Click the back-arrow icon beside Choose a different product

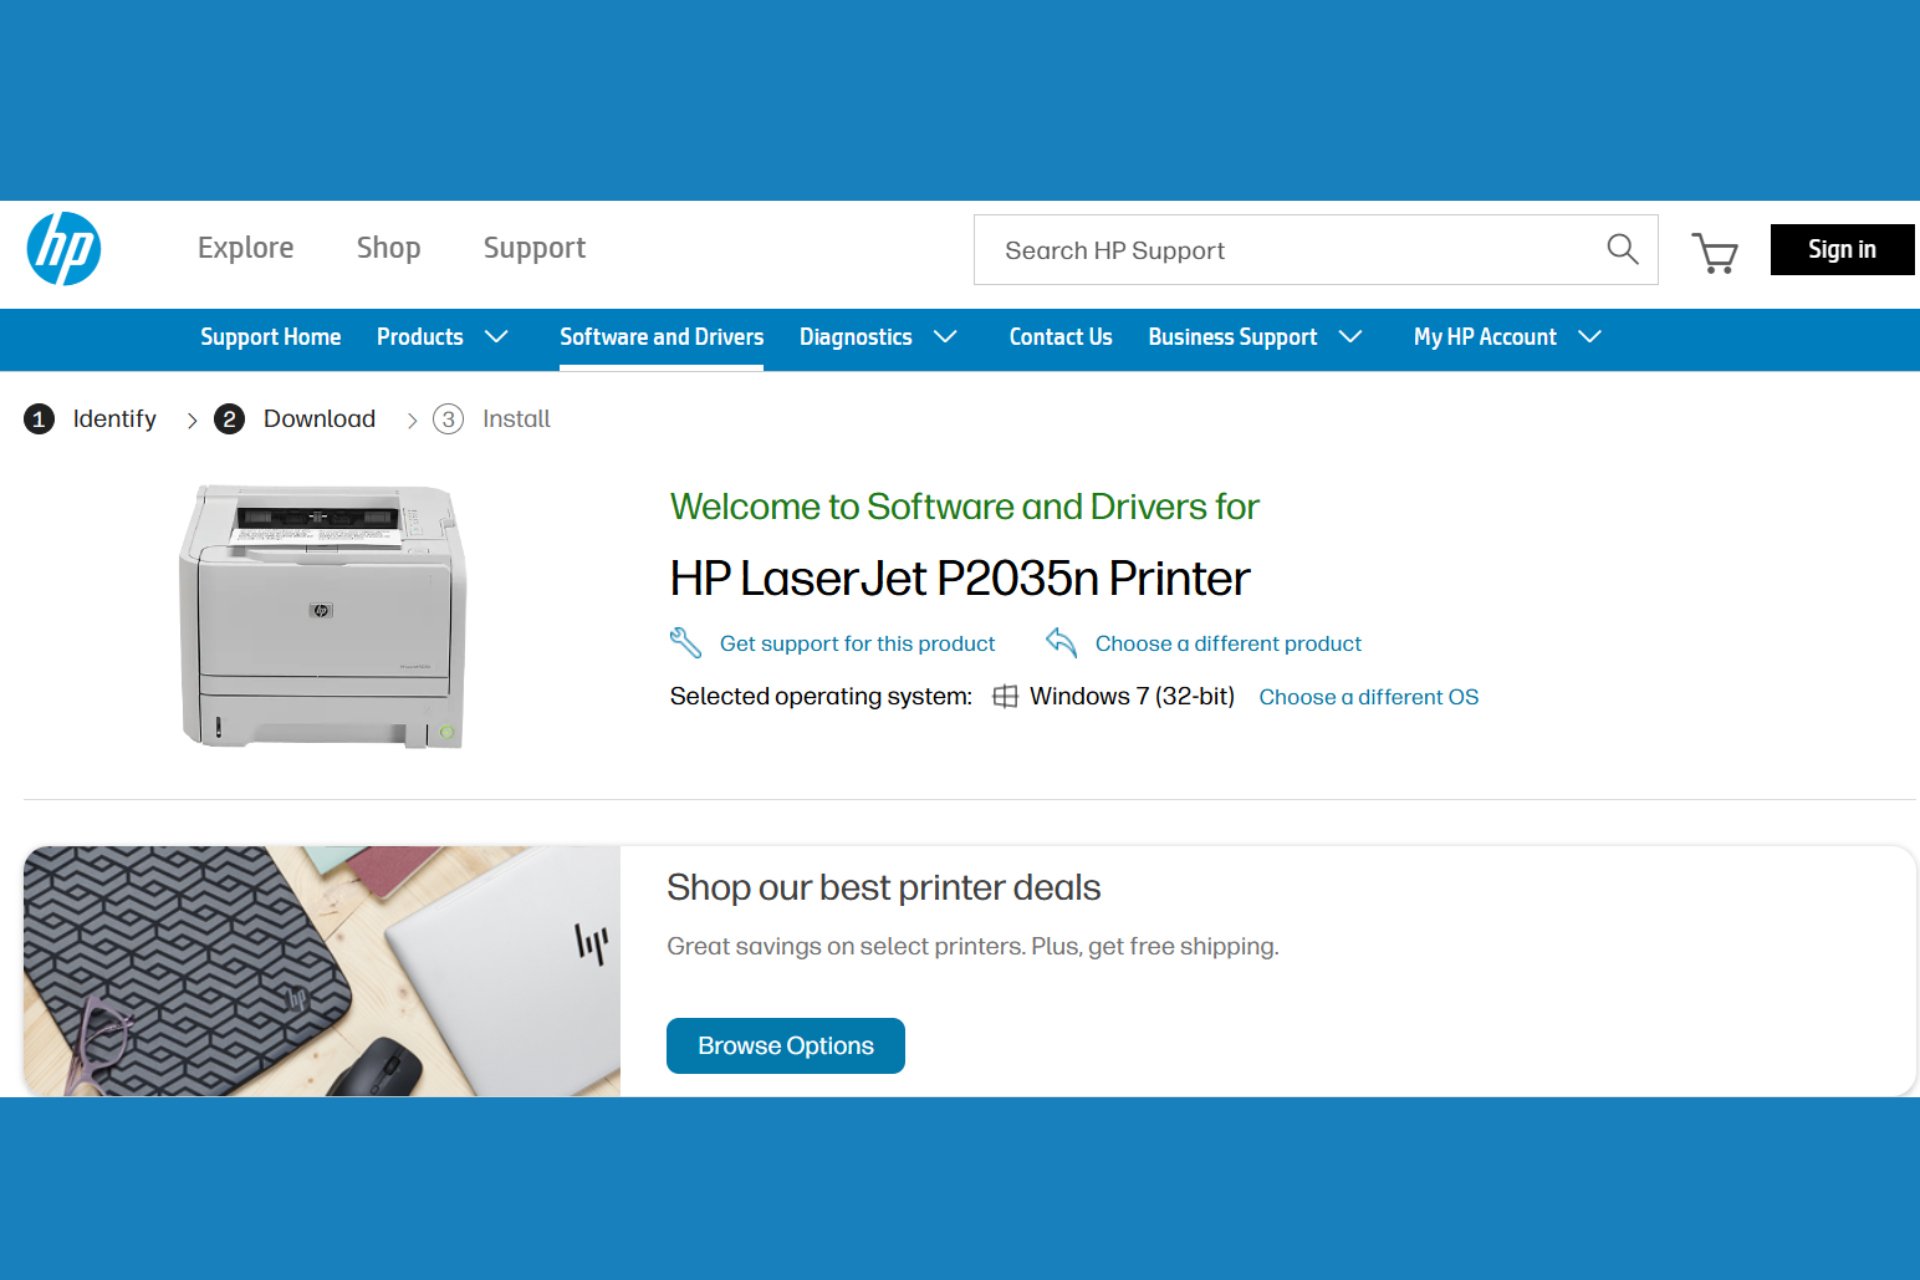point(1061,642)
